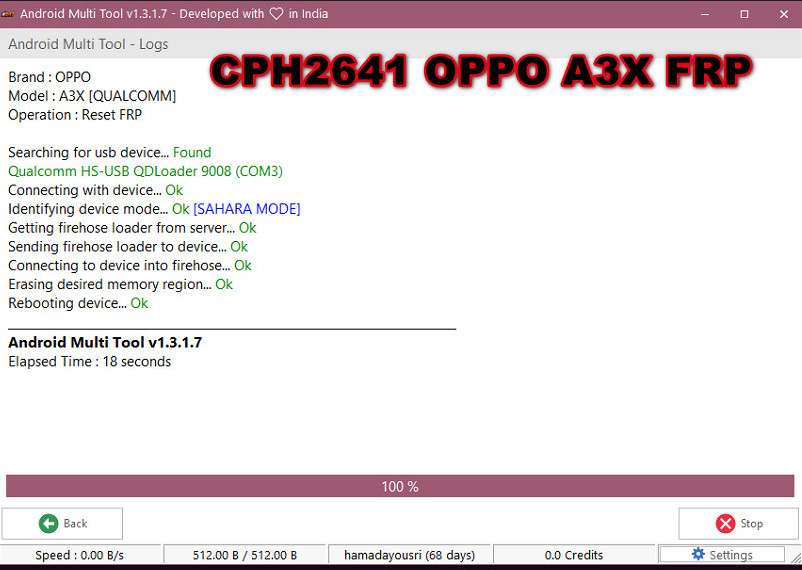Click the red X stop icon
This screenshot has height=570, width=802.
tap(725, 523)
